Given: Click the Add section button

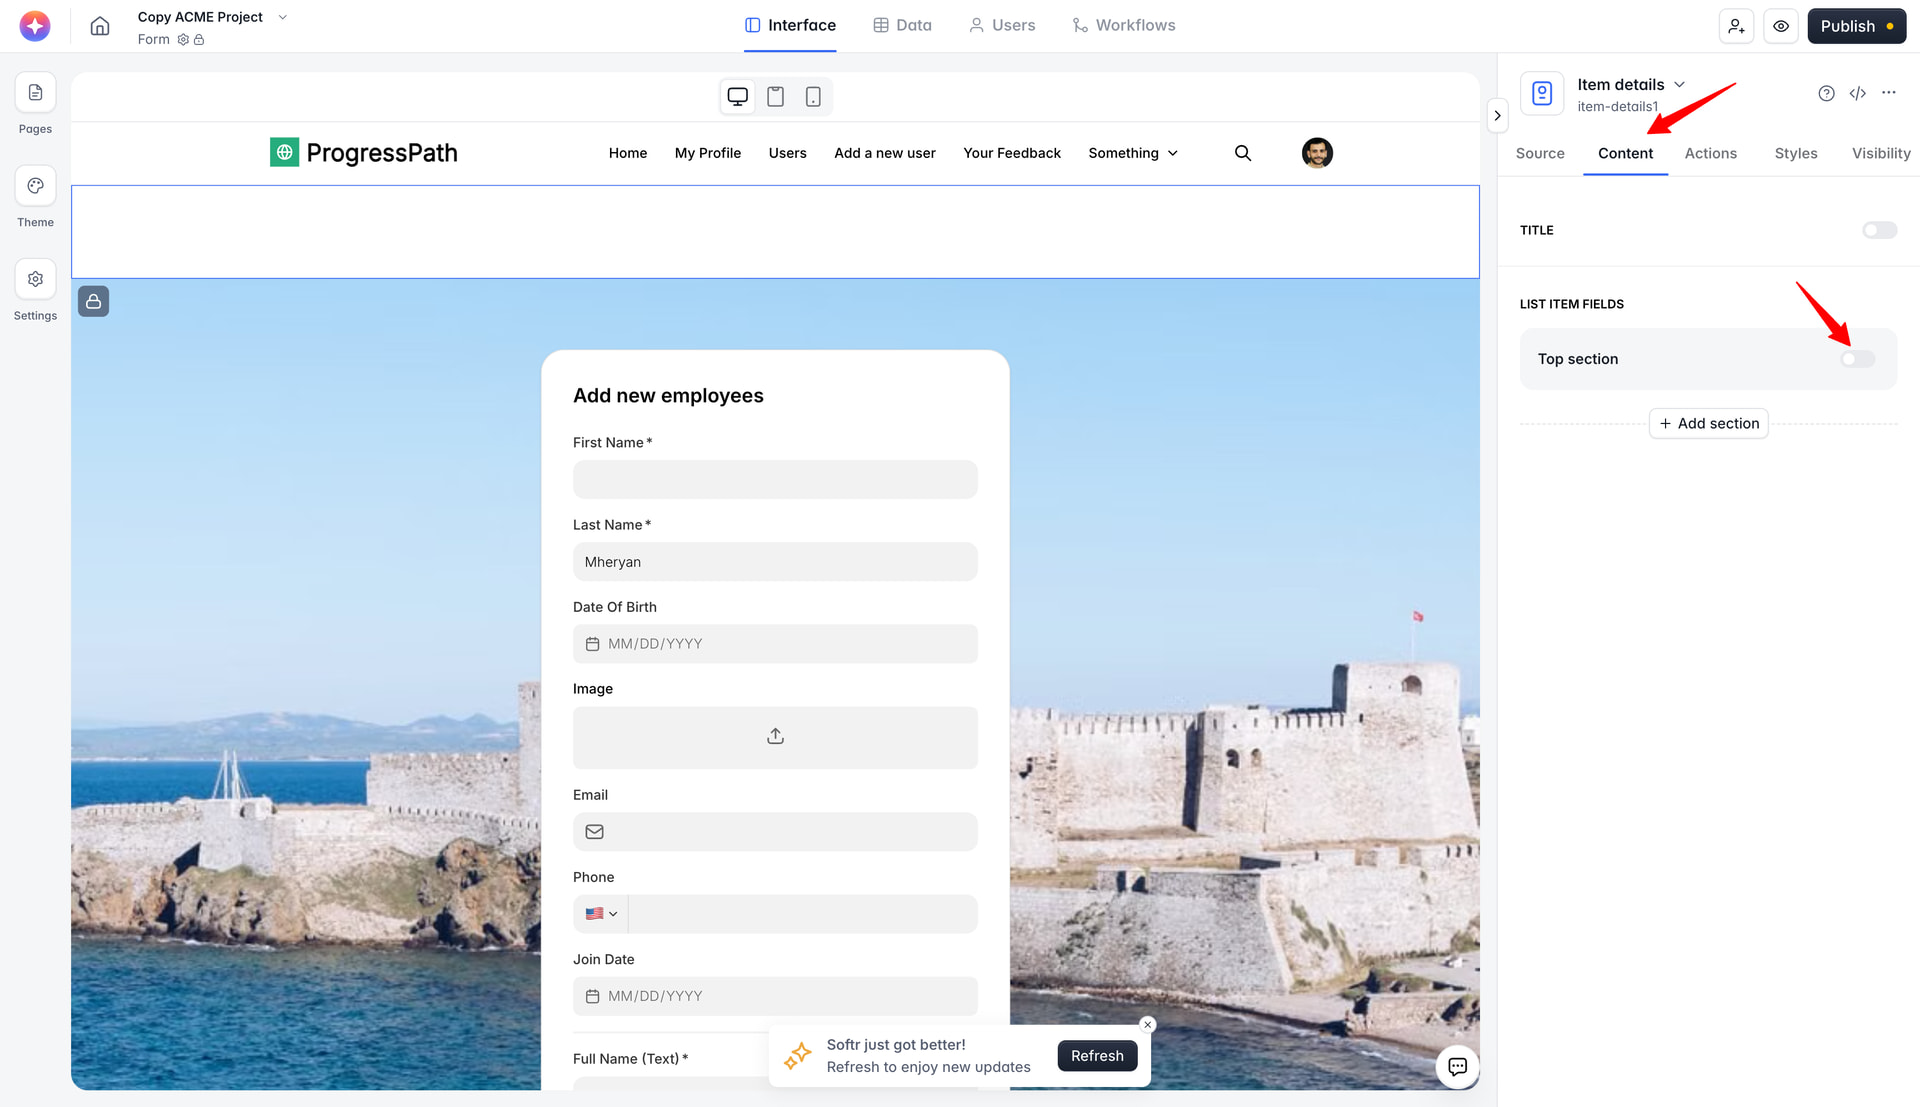Looking at the screenshot, I should [x=1708, y=424].
